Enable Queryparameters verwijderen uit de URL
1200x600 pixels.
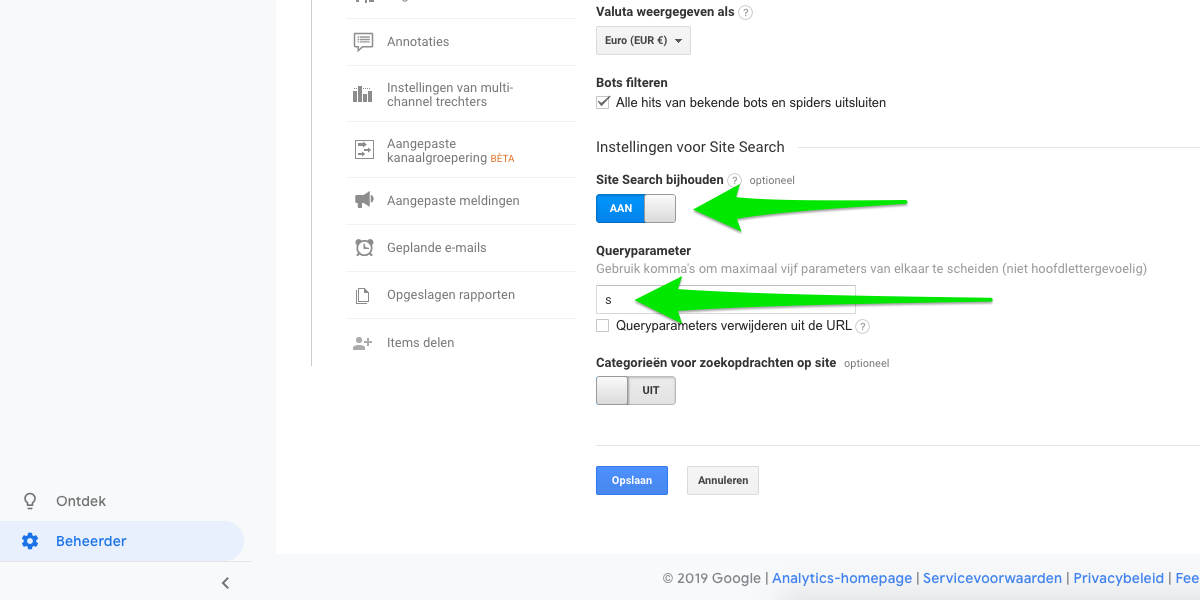click(x=603, y=325)
